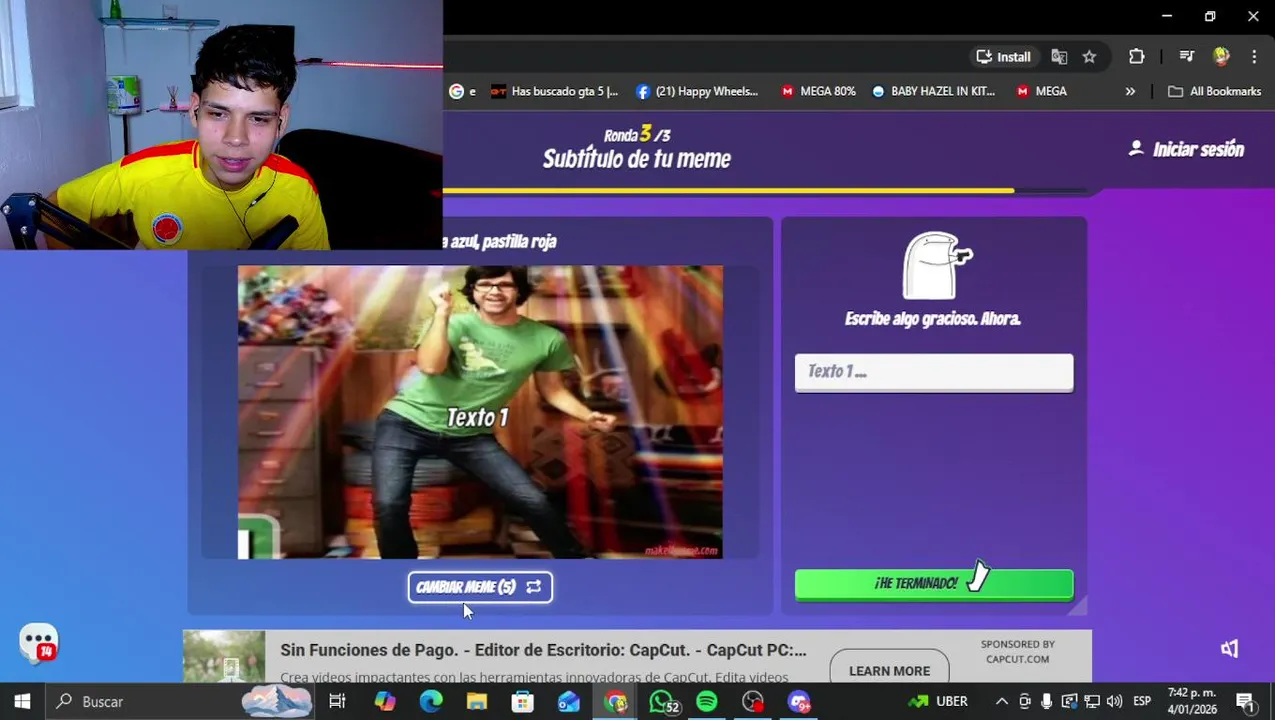Screen dimensions: 1275x720
Task: Focus the 'Texto 1...' input field
Action: [x=934, y=372]
